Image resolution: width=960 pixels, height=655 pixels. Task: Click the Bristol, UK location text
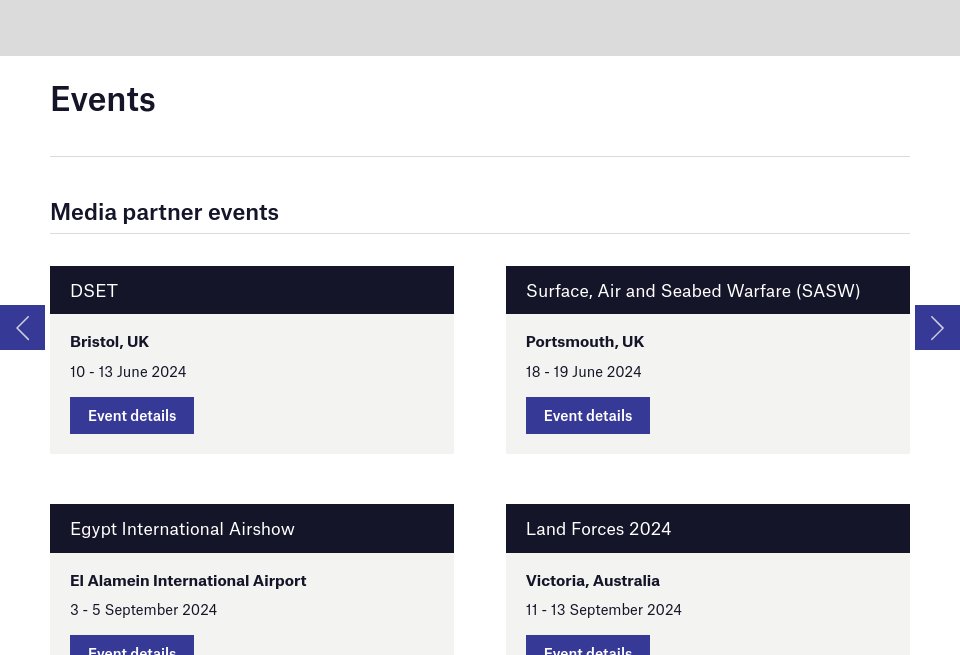(x=109, y=341)
